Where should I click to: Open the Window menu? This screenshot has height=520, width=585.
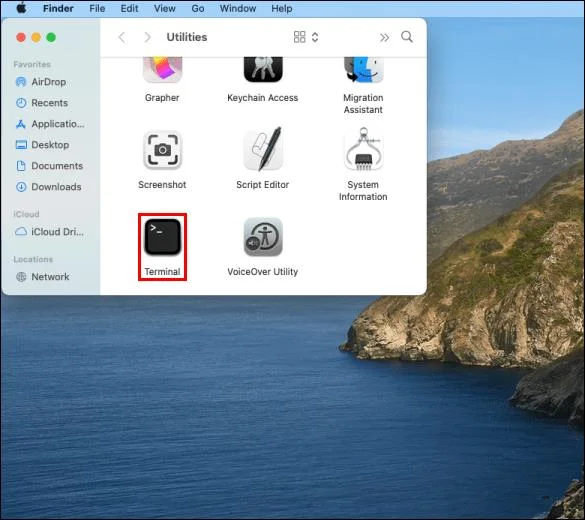point(238,8)
